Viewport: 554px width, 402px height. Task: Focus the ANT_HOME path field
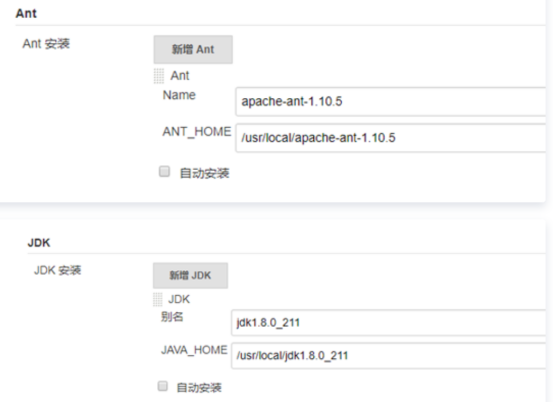coord(390,138)
